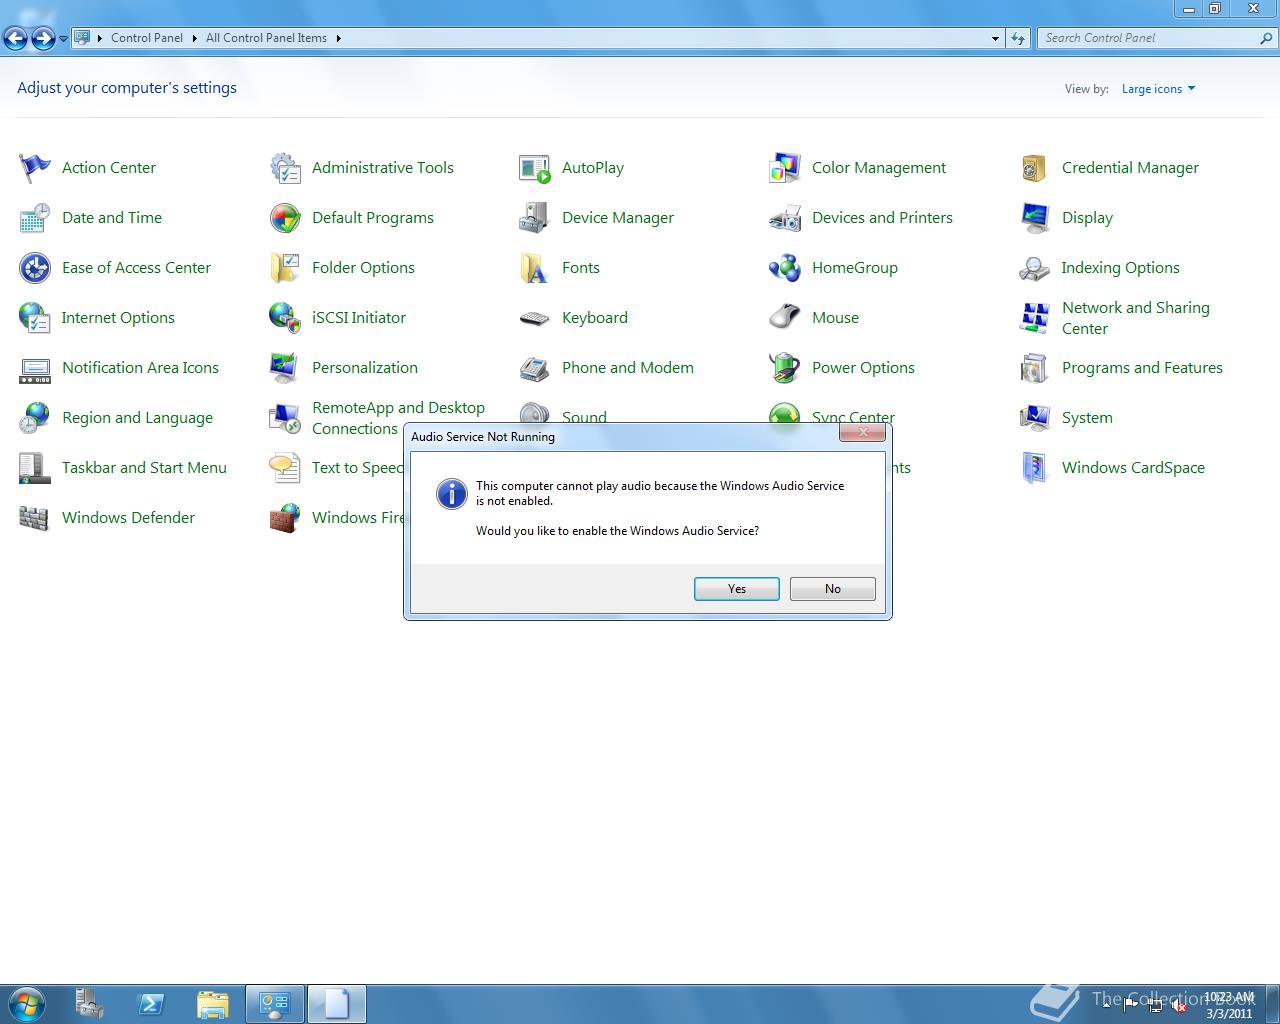Open Windows Explorer from the taskbar
The height and width of the screenshot is (1024, 1280).
click(212, 1004)
